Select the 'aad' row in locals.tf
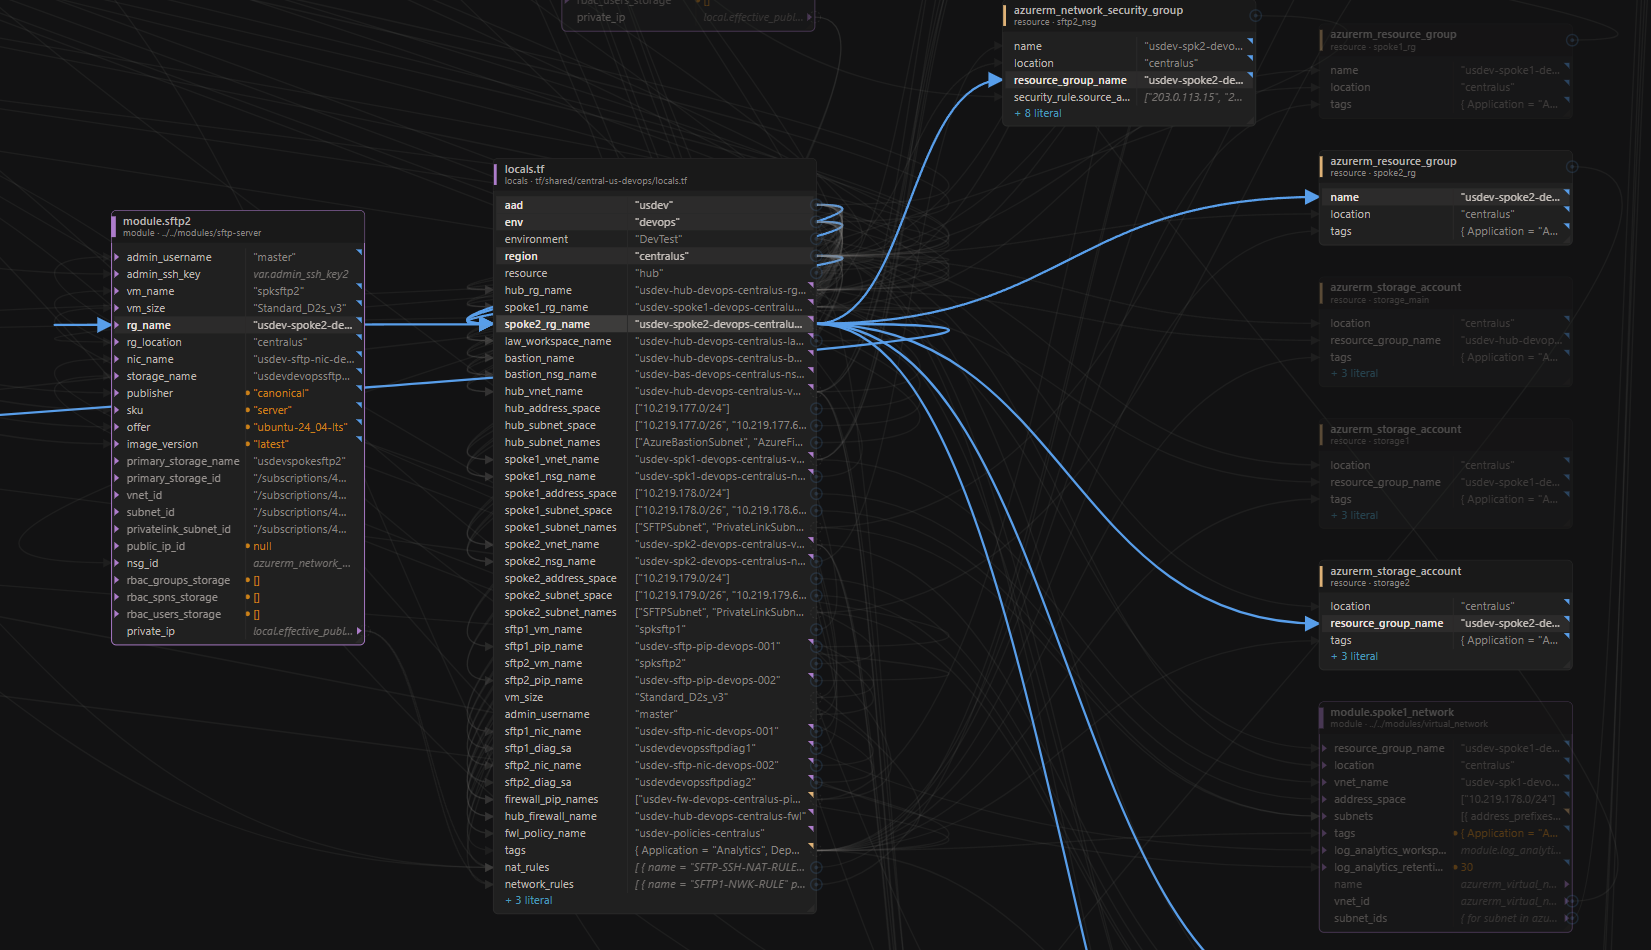This screenshot has width=1651, height=950. point(656,205)
